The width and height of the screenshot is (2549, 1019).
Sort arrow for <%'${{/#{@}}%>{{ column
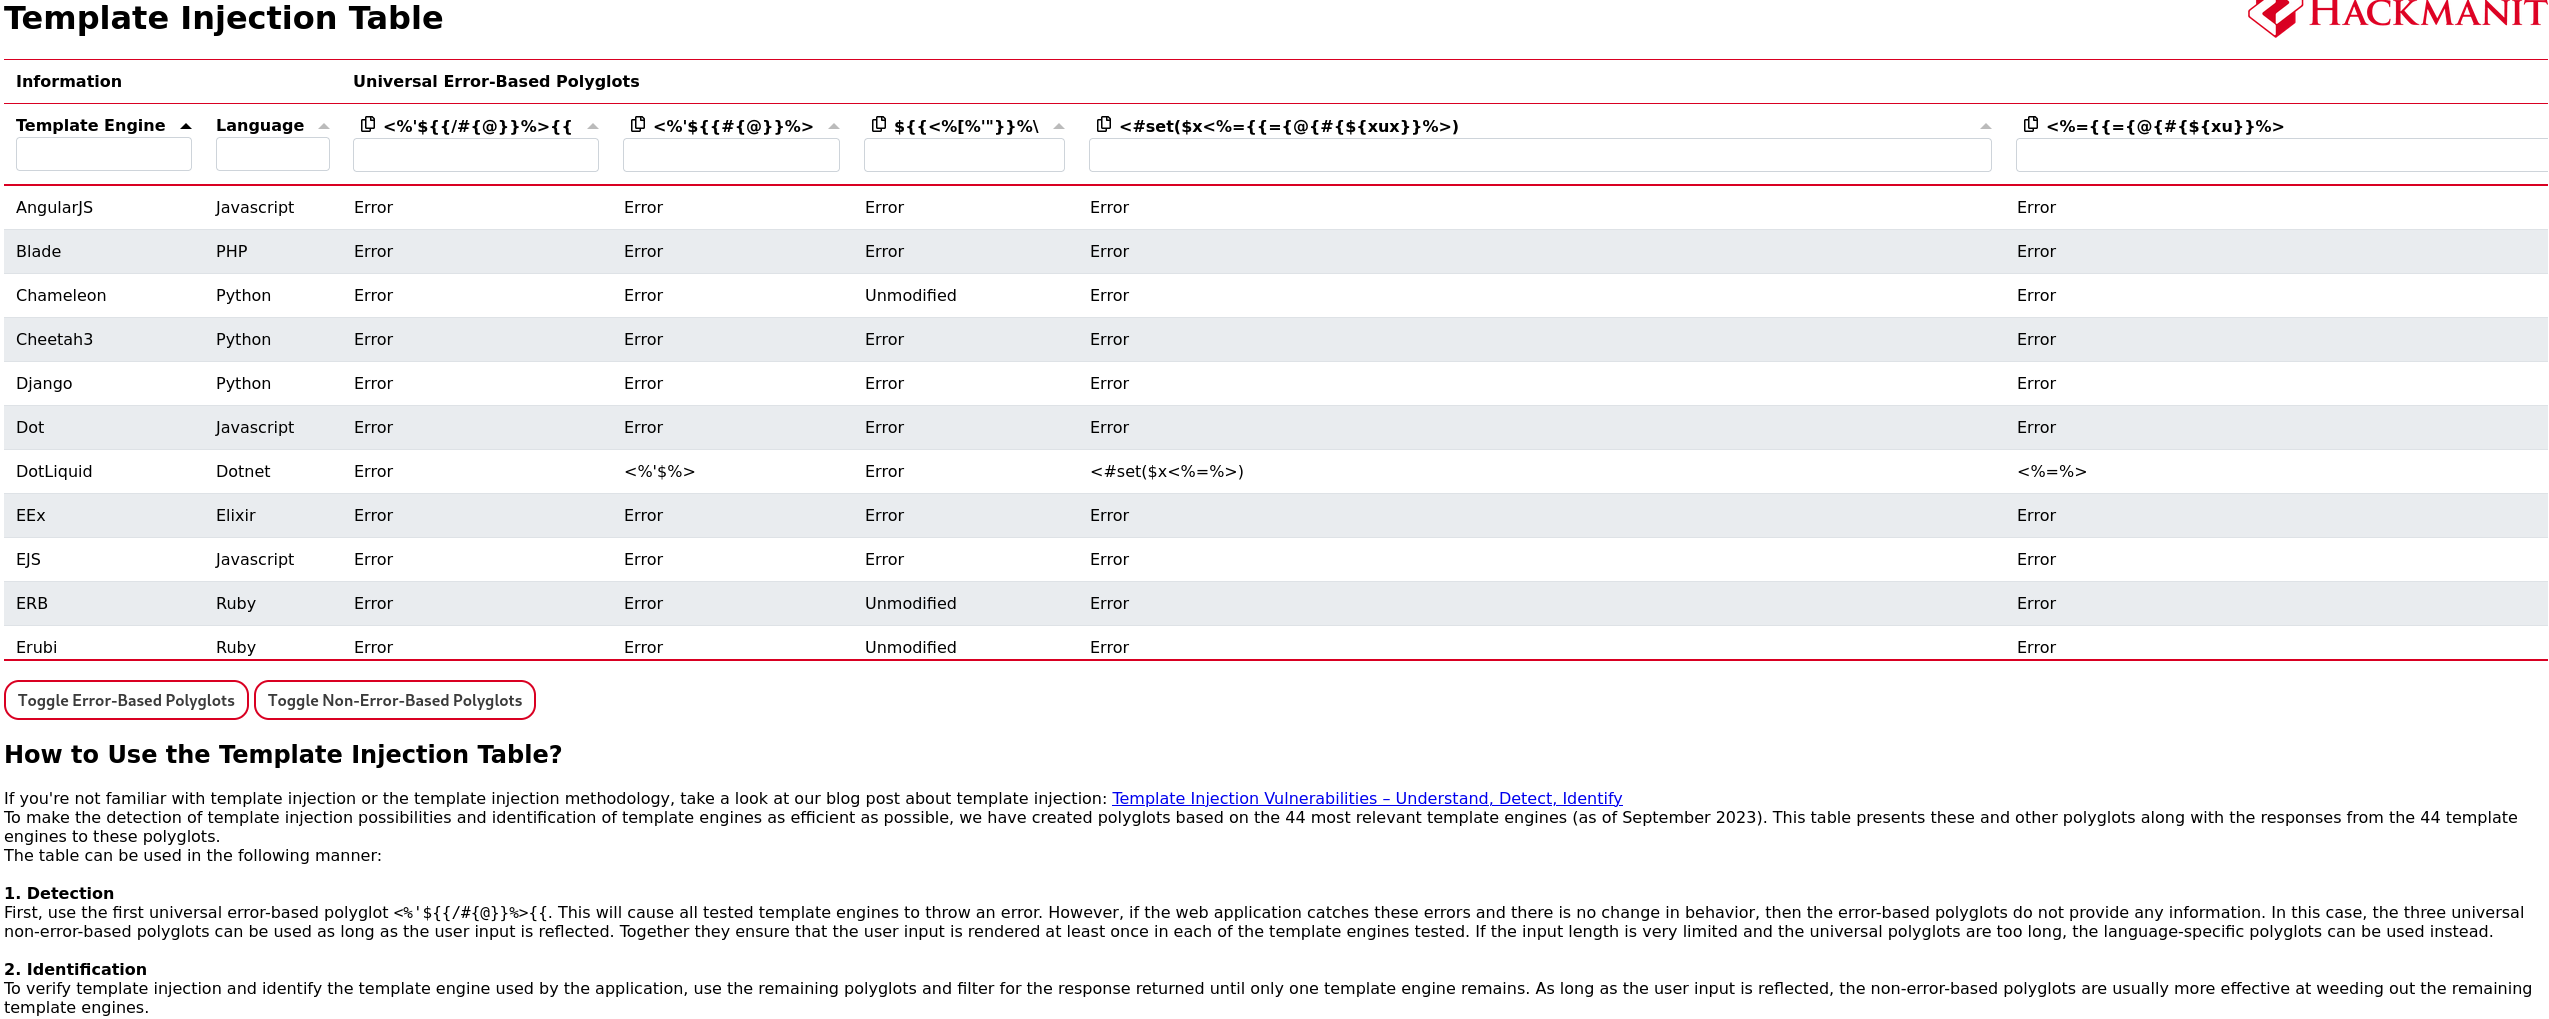(593, 126)
